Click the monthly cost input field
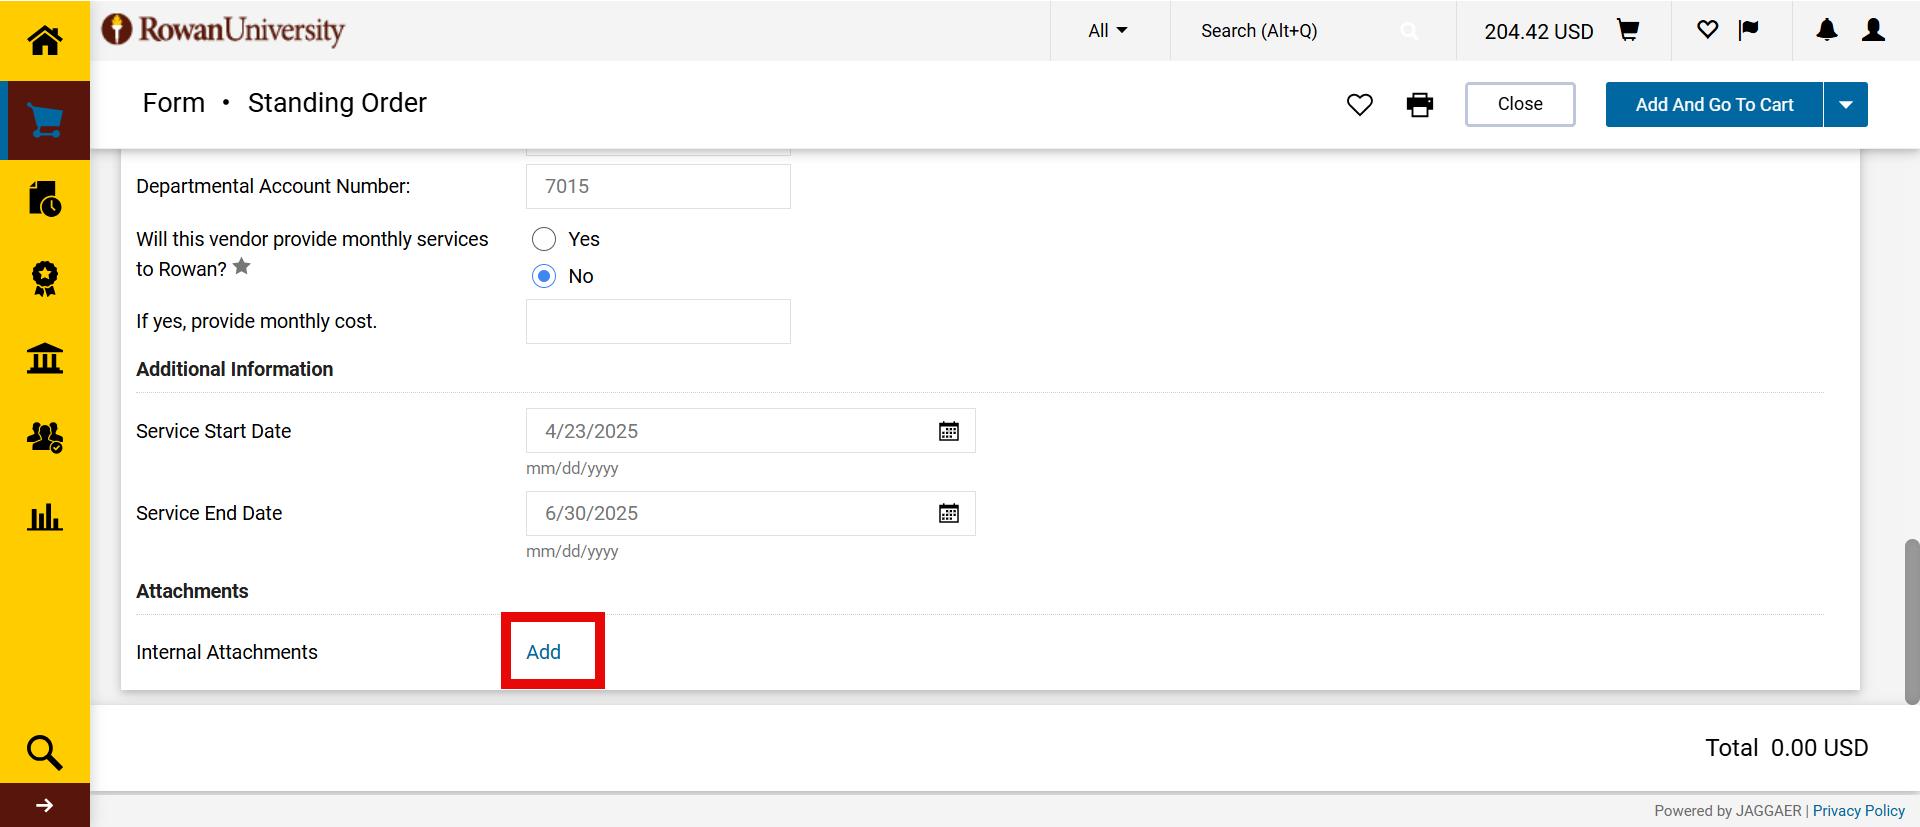This screenshot has width=1920, height=827. coord(658,322)
